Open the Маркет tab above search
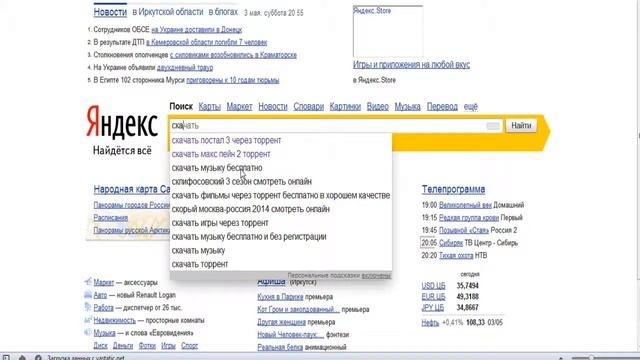 239,107
